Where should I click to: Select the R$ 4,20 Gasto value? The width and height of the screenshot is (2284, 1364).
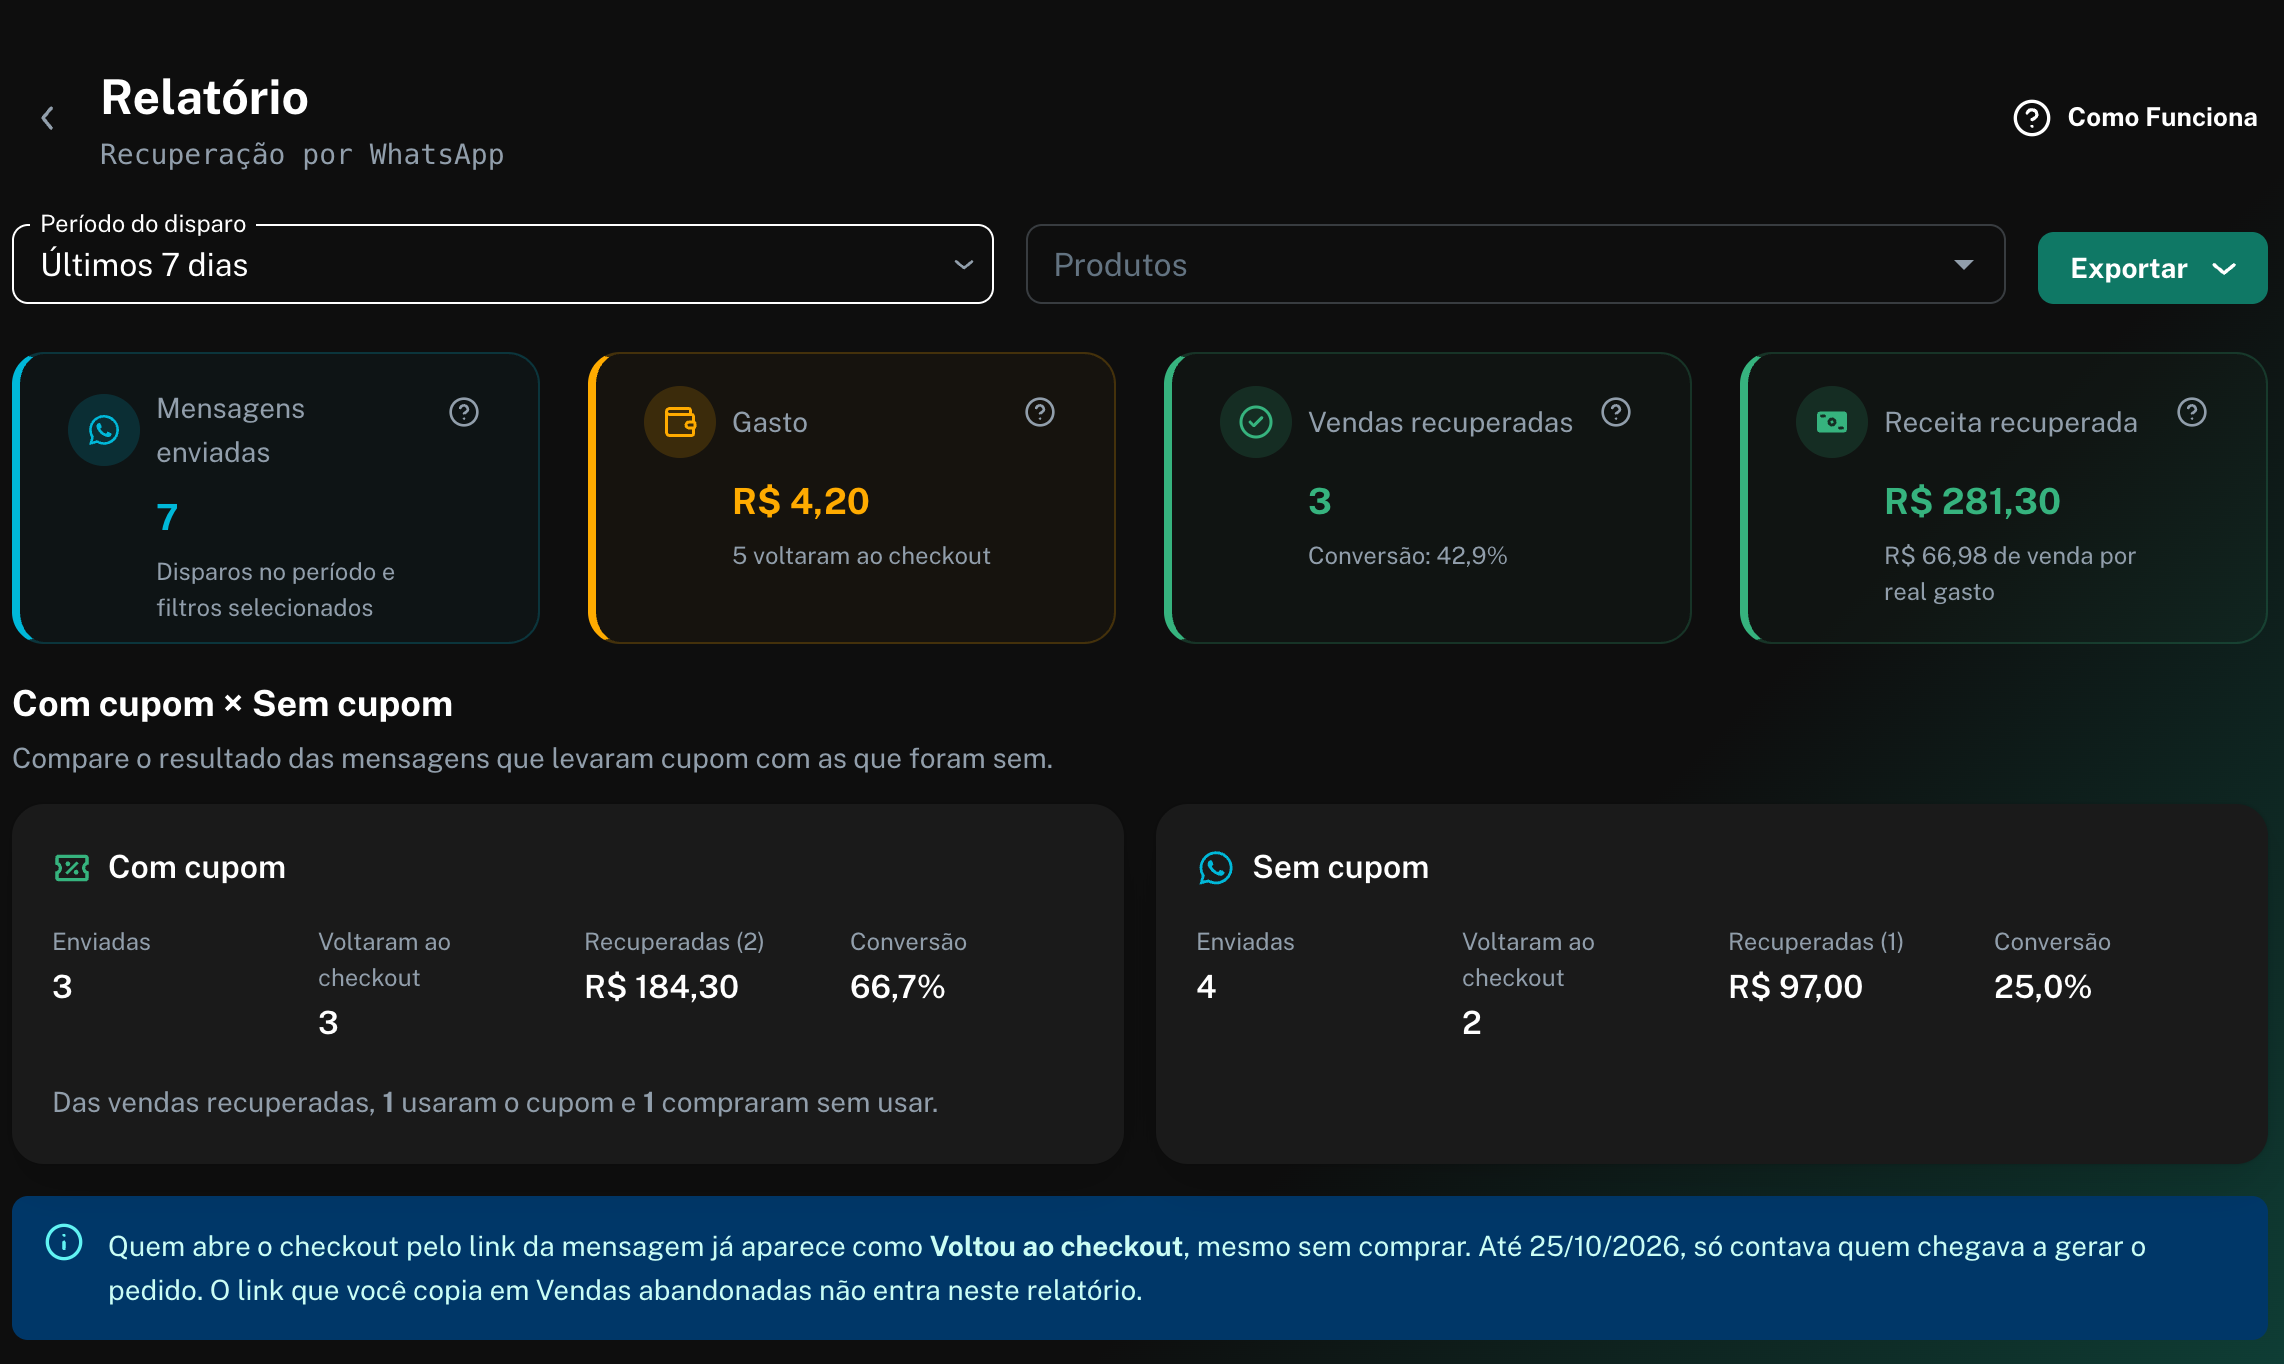(x=801, y=501)
